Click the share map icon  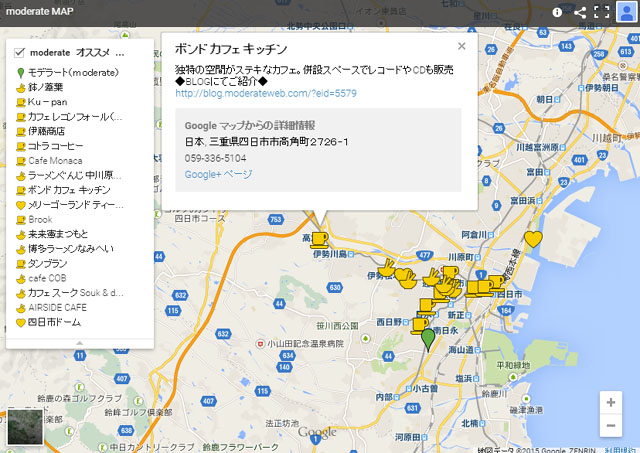pos(580,12)
